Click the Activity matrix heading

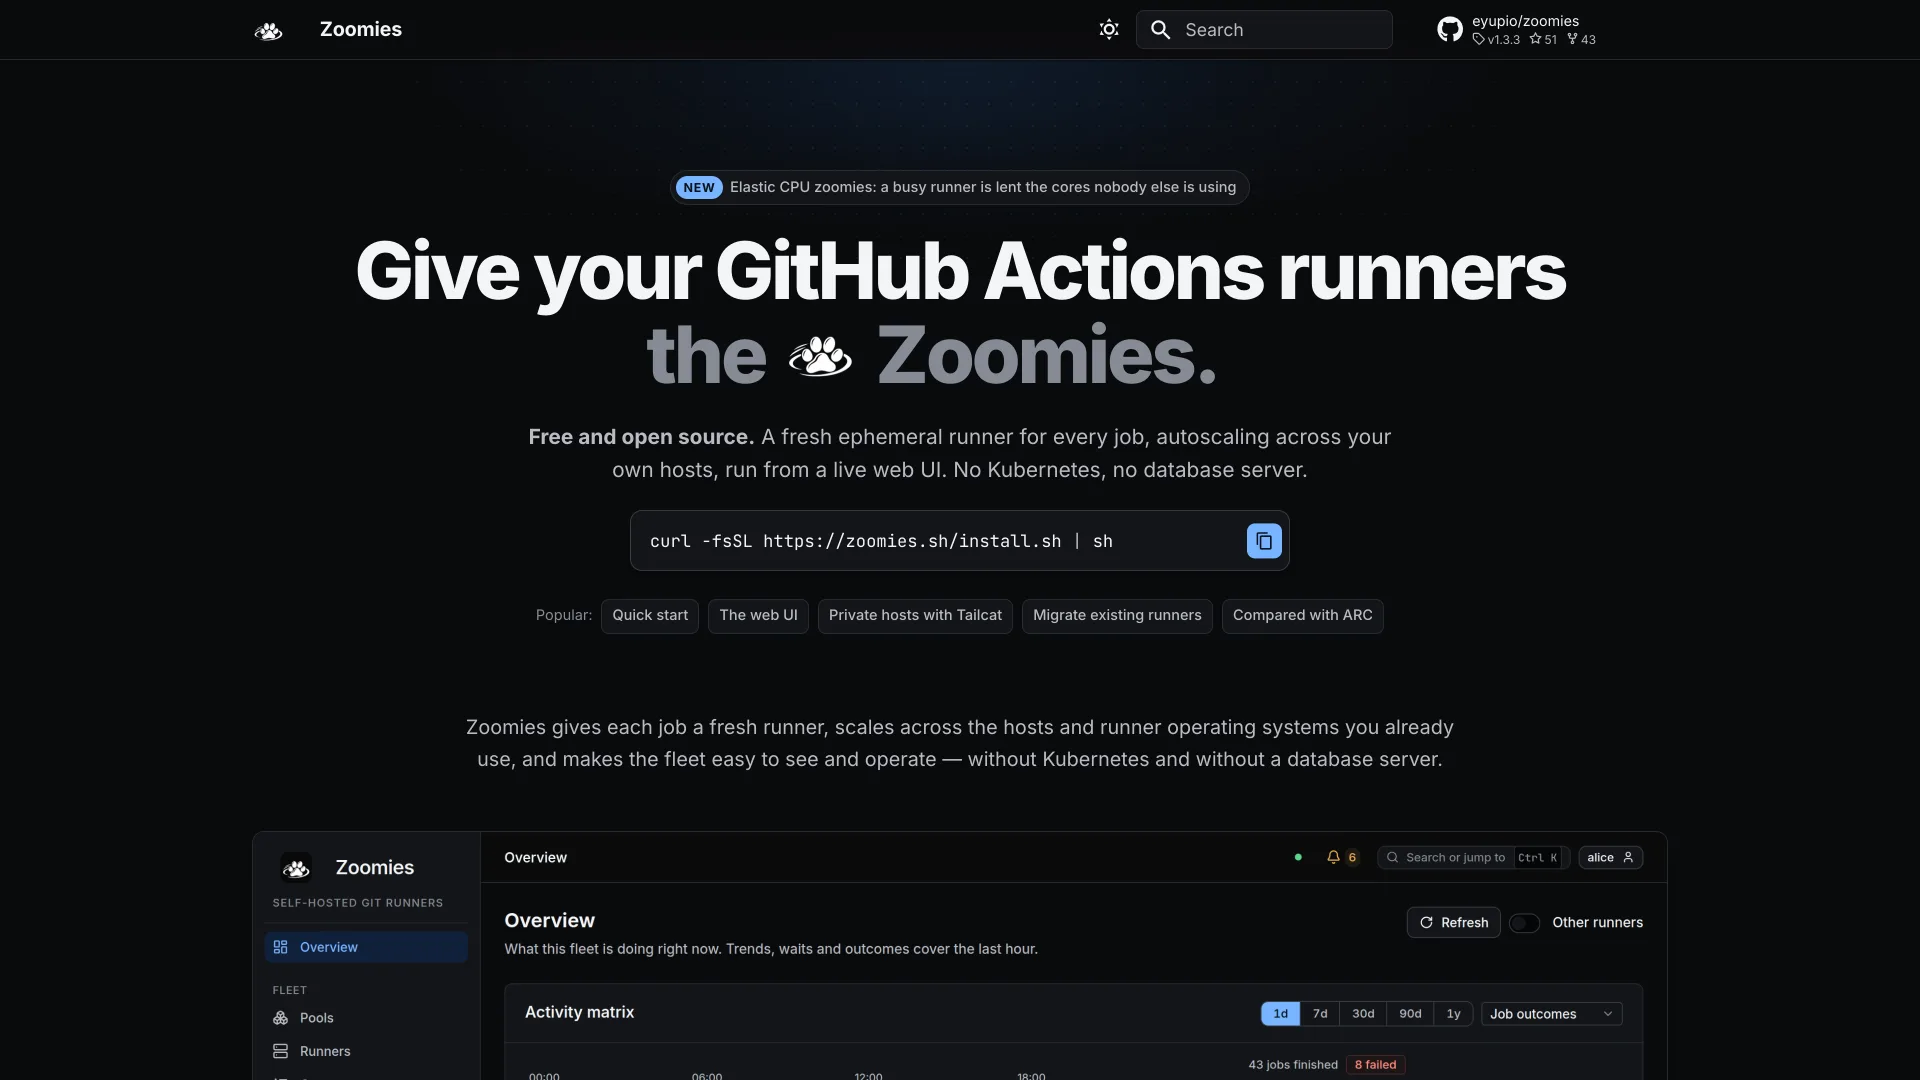(x=579, y=1012)
